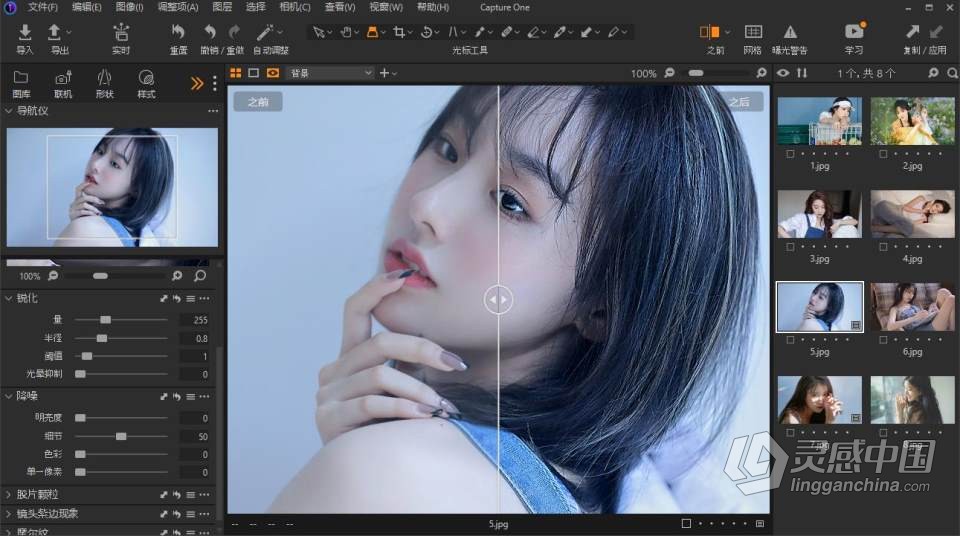
Task: Tick the checkbox under 3.jpg thumbnail
Action: [790, 247]
